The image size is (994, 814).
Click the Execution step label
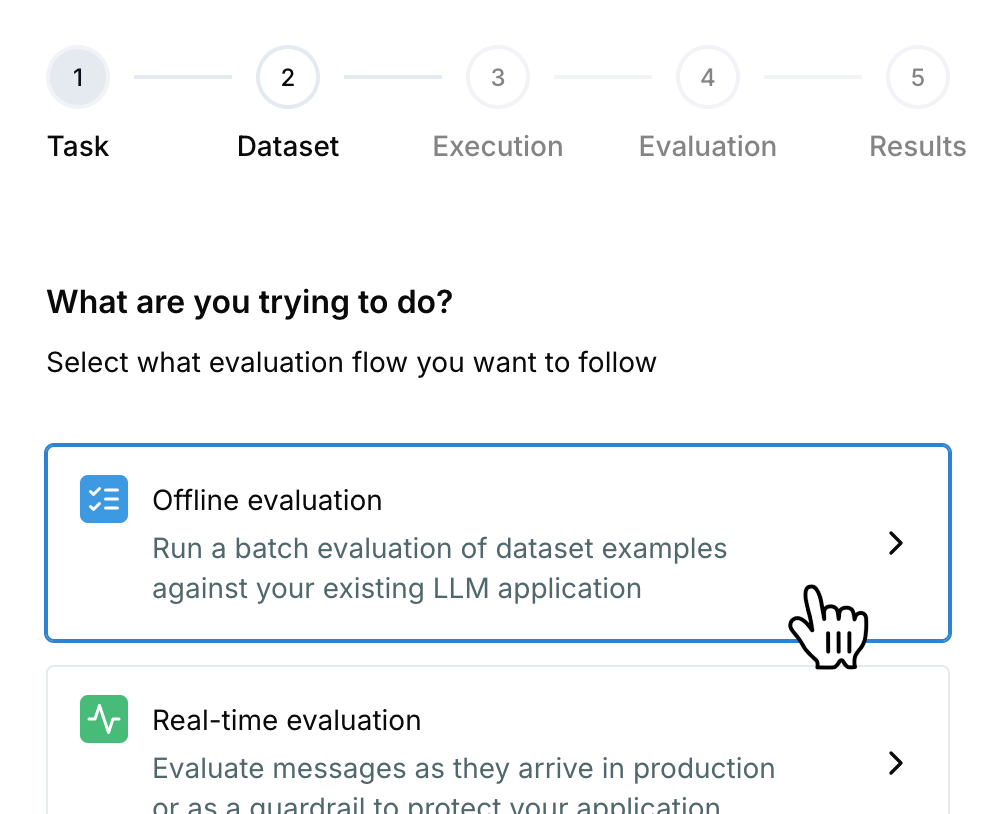(x=498, y=146)
